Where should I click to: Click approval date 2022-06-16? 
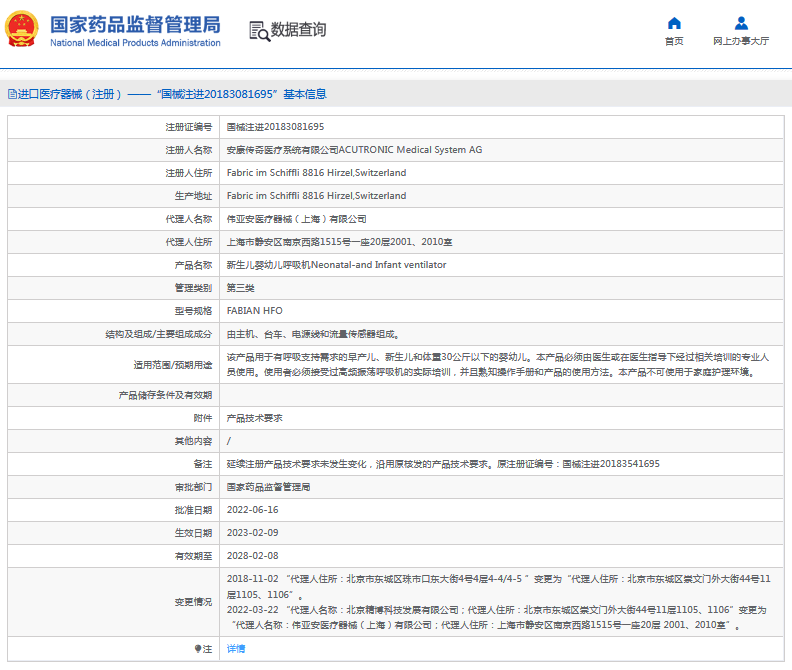pos(253,510)
